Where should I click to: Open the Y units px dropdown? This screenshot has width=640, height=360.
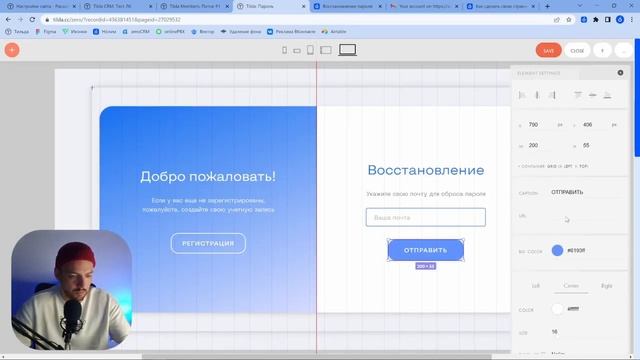tap(614, 124)
